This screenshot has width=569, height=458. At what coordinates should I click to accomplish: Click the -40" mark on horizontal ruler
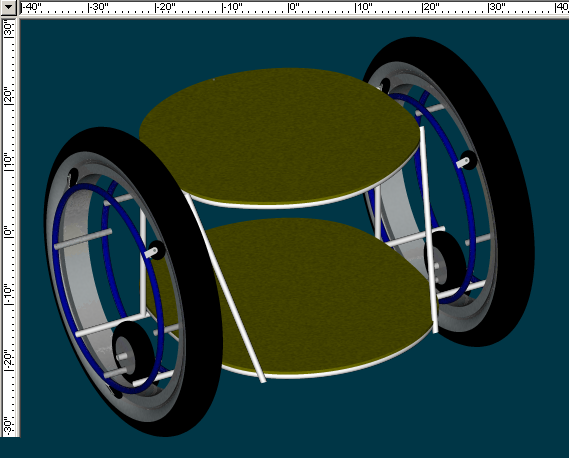tap(32, 7)
